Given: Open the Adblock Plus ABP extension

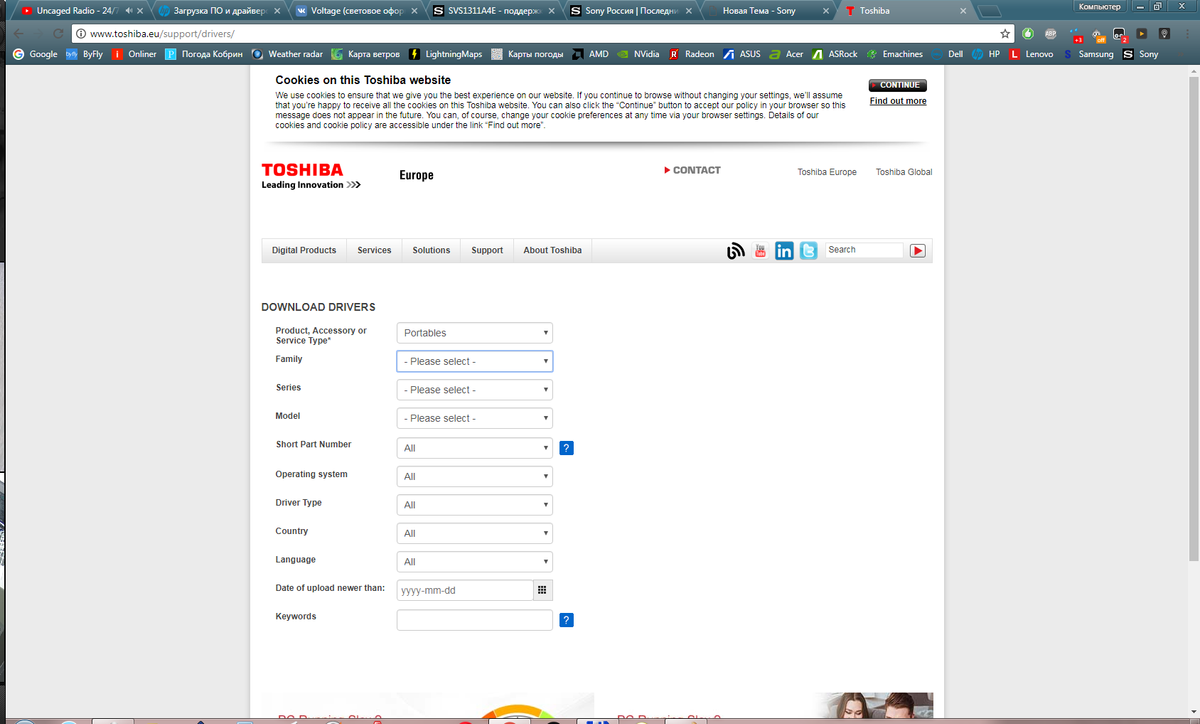Looking at the screenshot, I should tap(1051, 33).
